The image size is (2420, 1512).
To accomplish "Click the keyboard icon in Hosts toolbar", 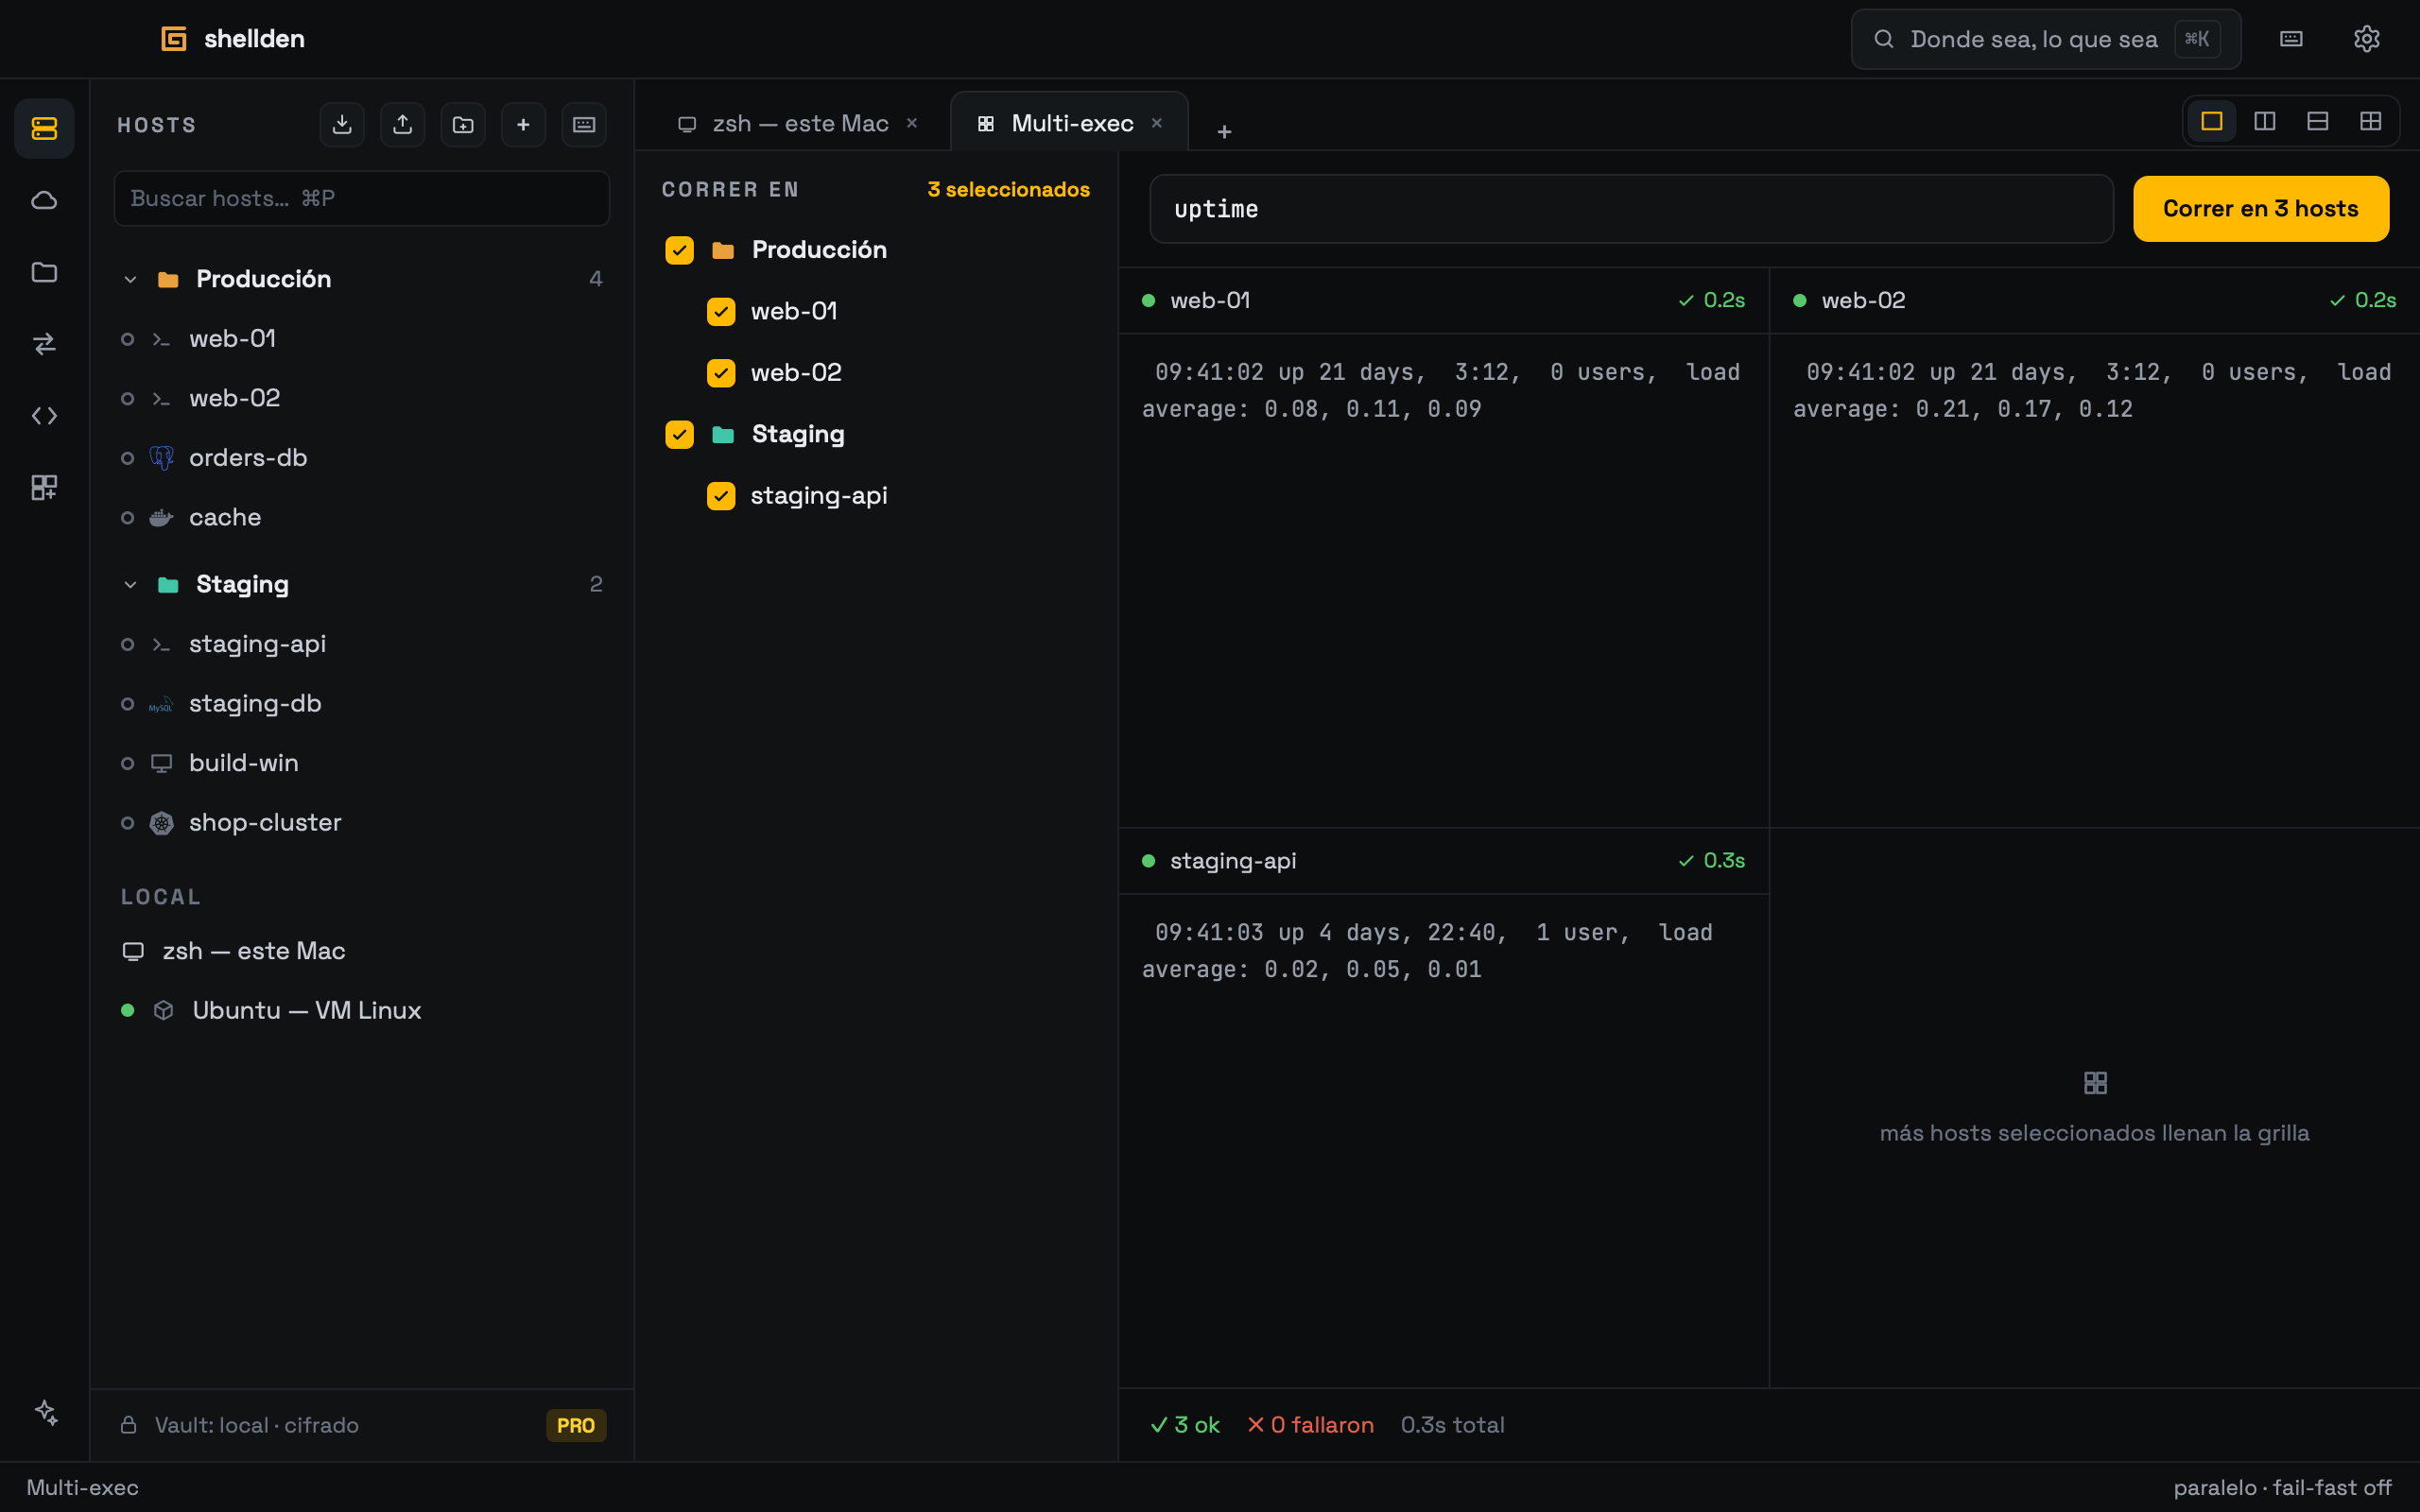I will [x=584, y=124].
